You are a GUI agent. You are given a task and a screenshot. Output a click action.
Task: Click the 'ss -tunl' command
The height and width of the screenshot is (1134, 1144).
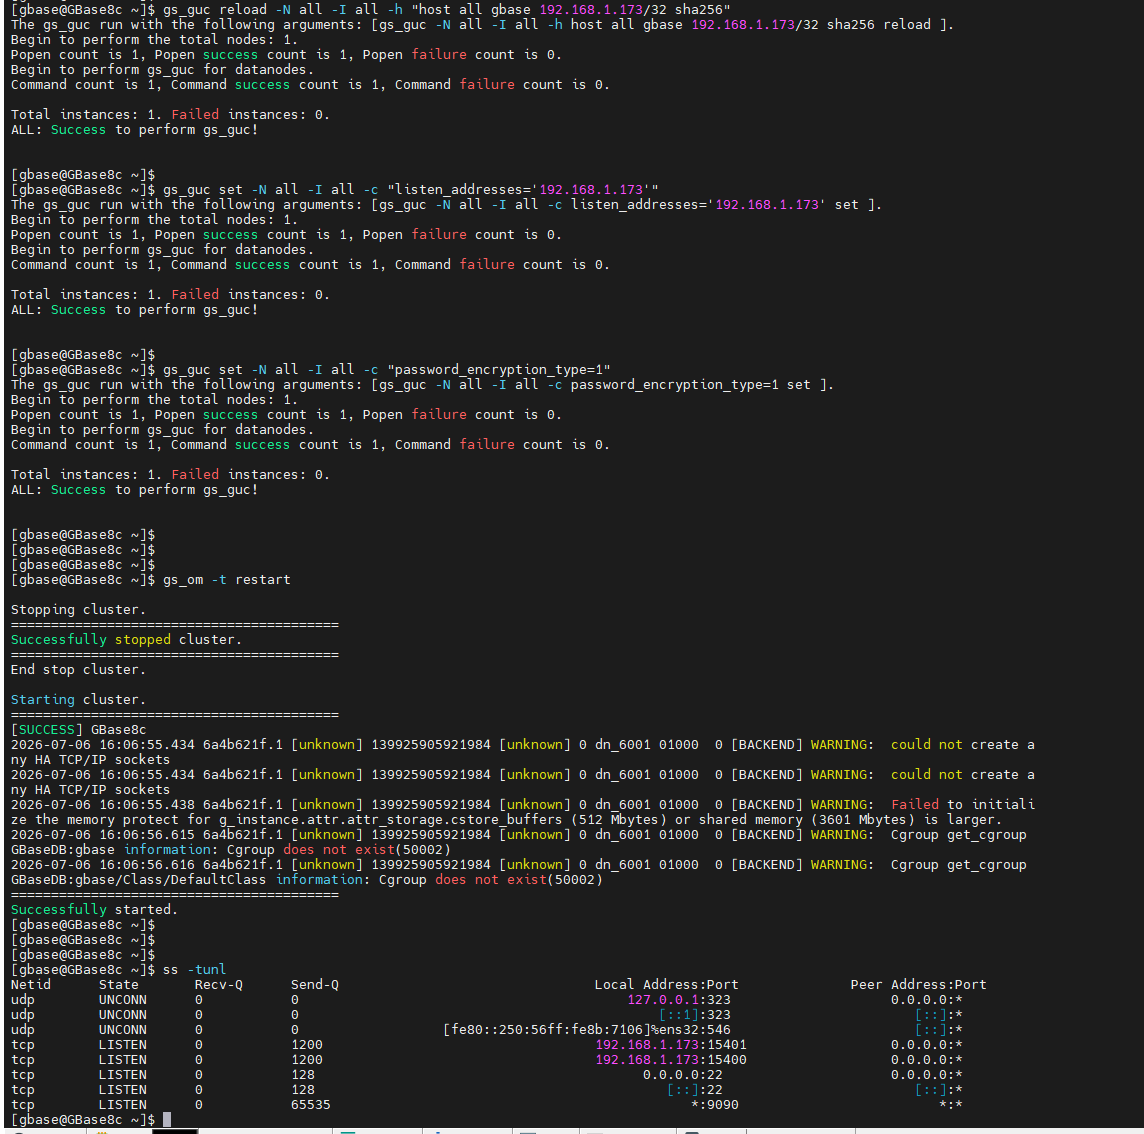click(x=194, y=970)
